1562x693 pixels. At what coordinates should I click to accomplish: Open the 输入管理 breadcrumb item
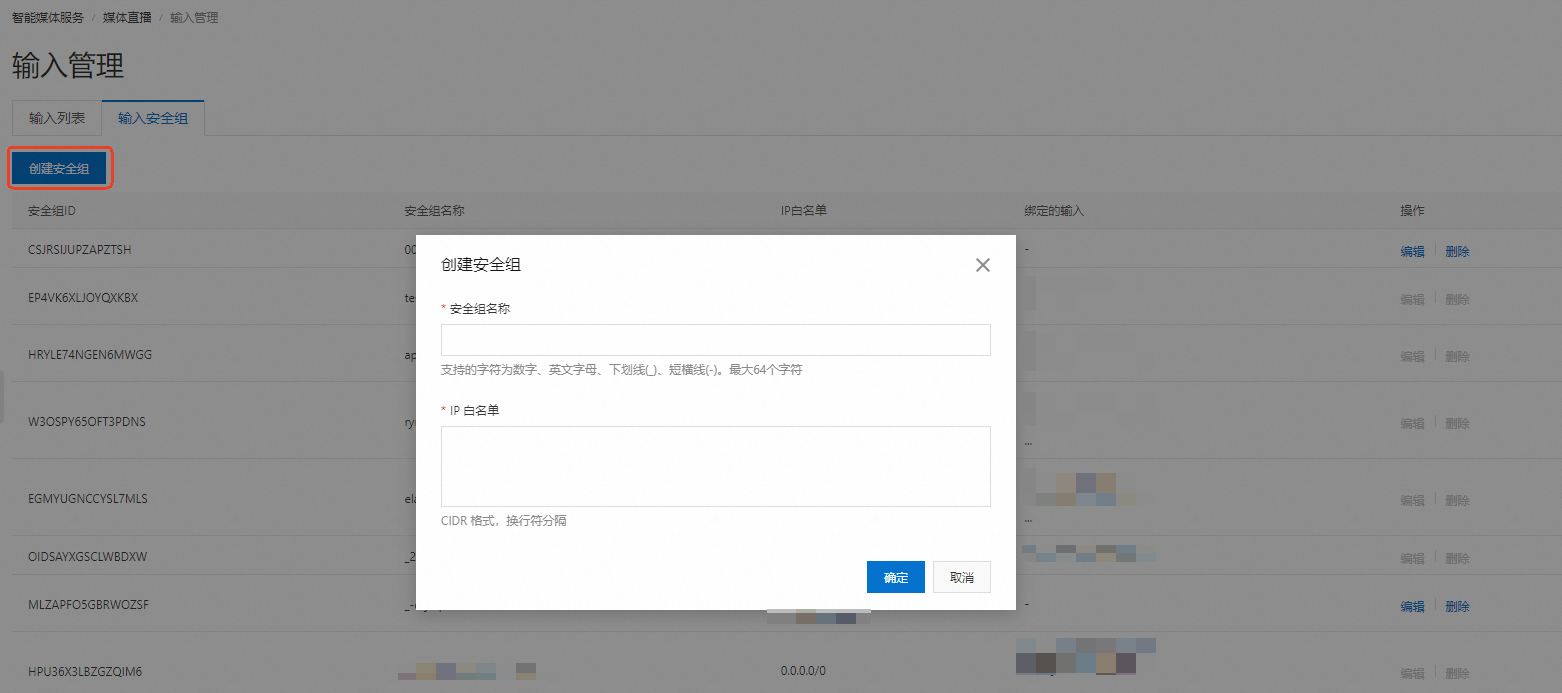point(194,18)
